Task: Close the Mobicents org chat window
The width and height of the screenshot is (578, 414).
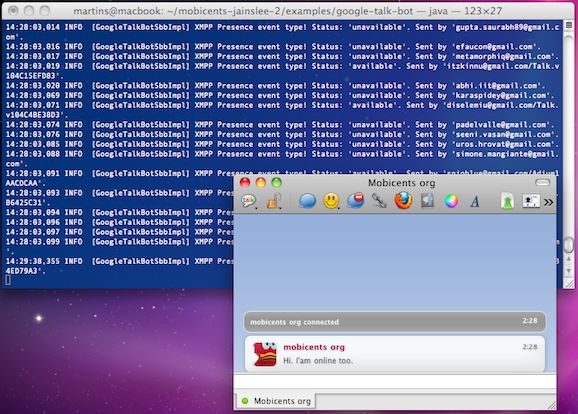Action: 245,182
